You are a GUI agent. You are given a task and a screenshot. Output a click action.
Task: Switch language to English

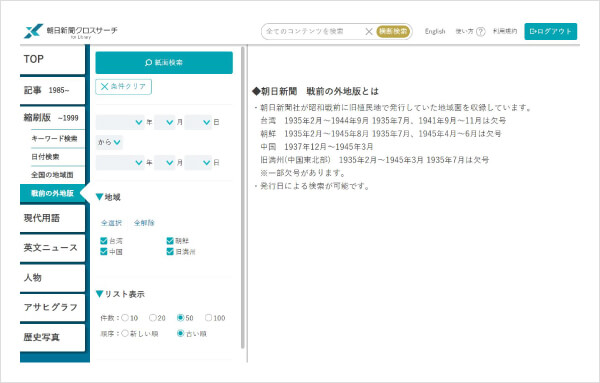click(435, 31)
